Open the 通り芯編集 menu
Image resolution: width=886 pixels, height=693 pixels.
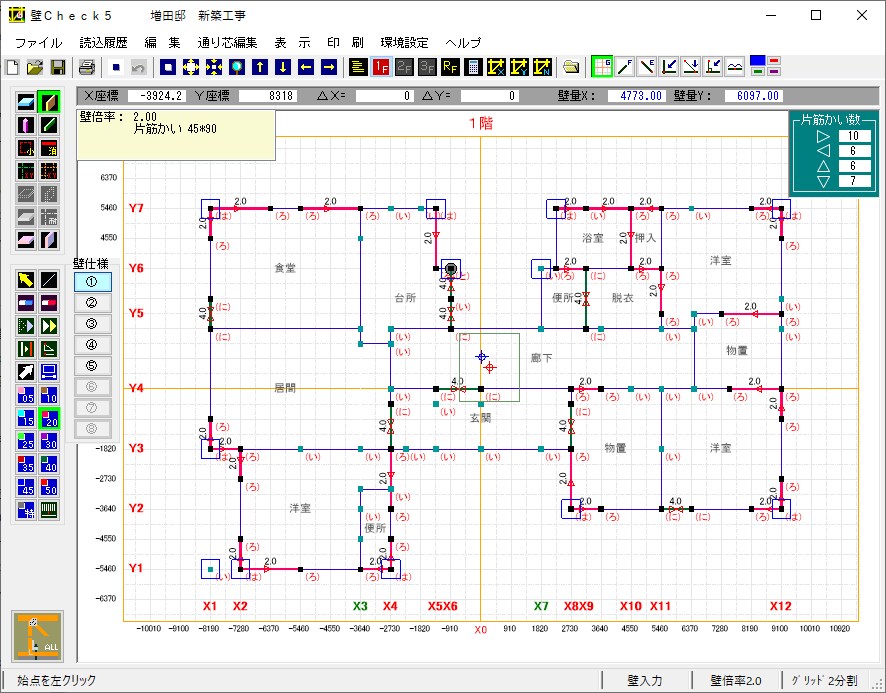(x=227, y=43)
